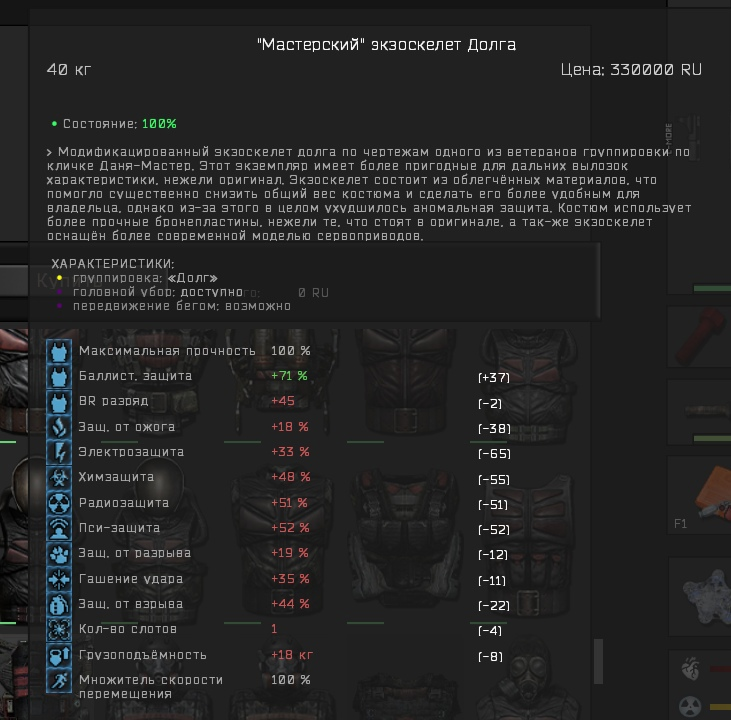
Task: Click the (-65) electro comparison value
Action: click(x=494, y=454)
